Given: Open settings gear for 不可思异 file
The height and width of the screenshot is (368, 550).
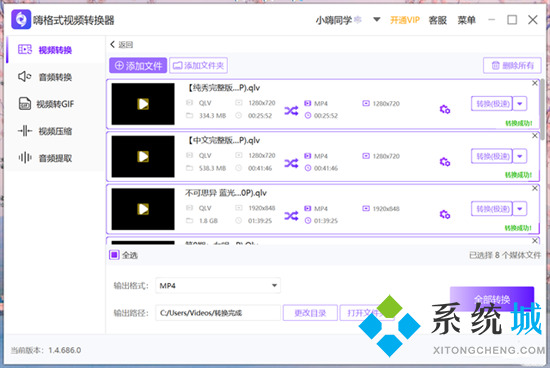Looking at the screenshot, I should tap(445, 214).
